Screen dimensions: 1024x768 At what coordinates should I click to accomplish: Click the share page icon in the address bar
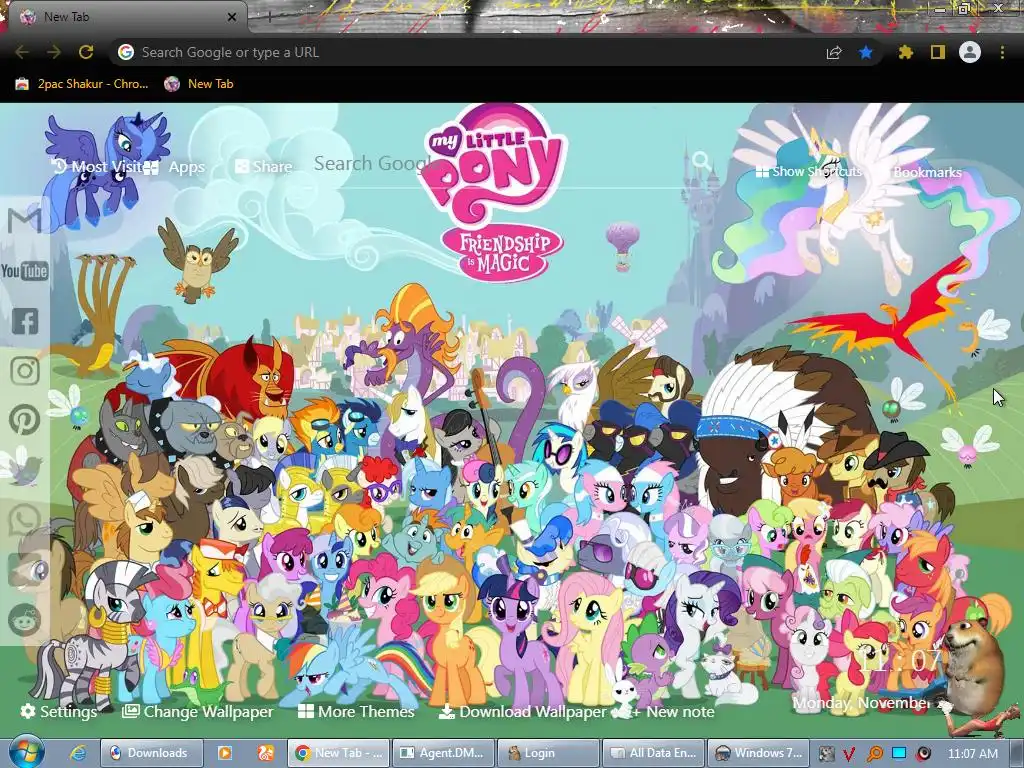tap(834, 52)
